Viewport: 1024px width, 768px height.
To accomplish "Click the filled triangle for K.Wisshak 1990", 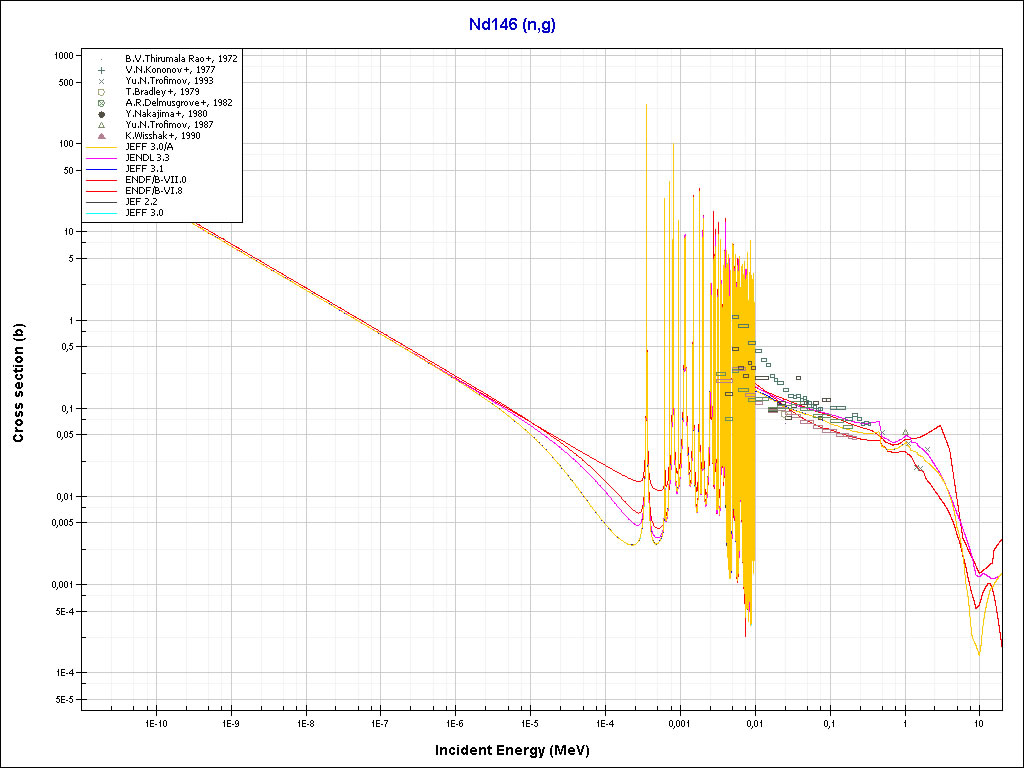I will coord(102,136).
